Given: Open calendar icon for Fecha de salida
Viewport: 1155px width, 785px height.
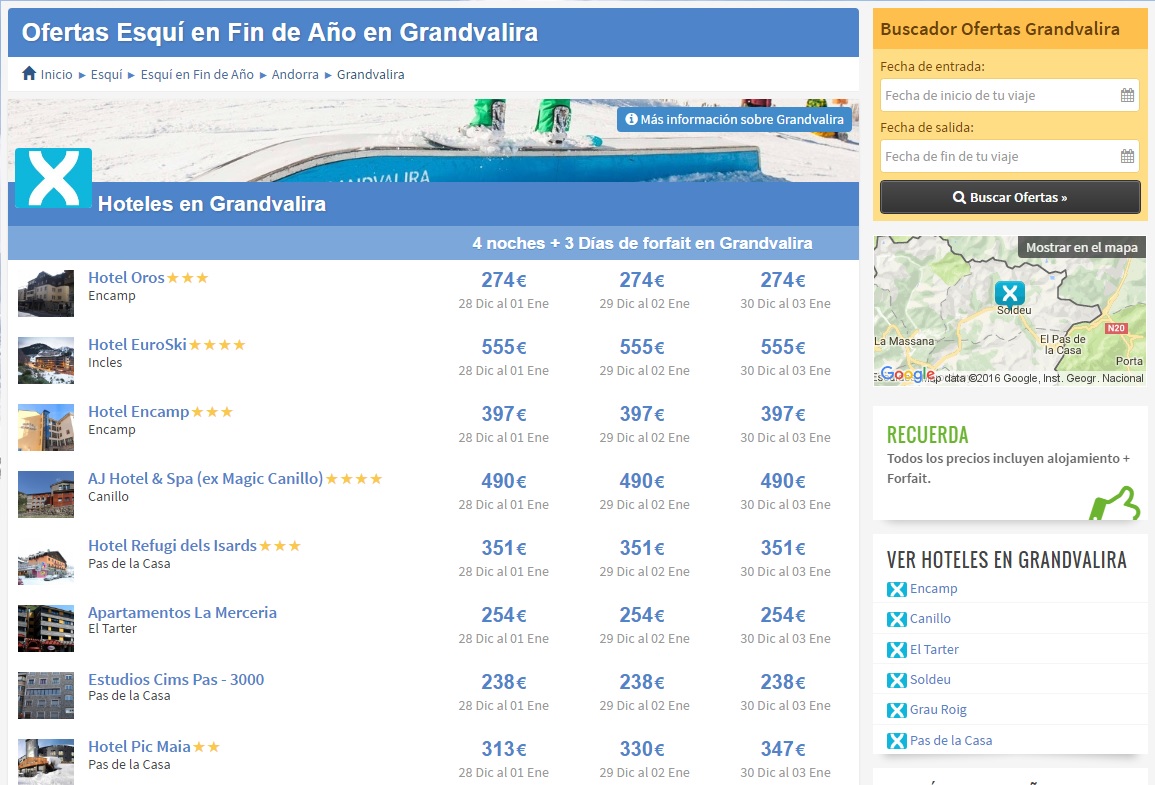Looking at the screenshot, I should 1127,156.
